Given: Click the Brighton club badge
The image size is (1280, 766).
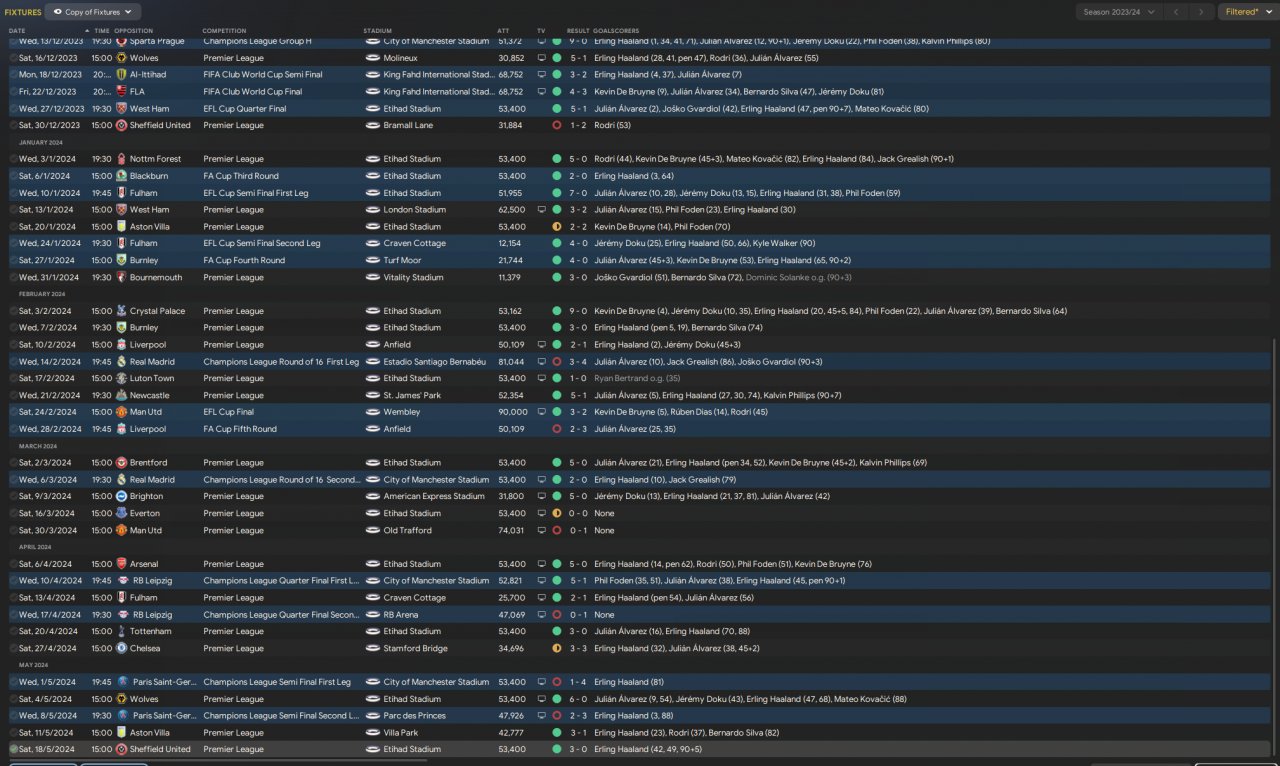Looking at the screenshot, I should (x=121, y=497).
